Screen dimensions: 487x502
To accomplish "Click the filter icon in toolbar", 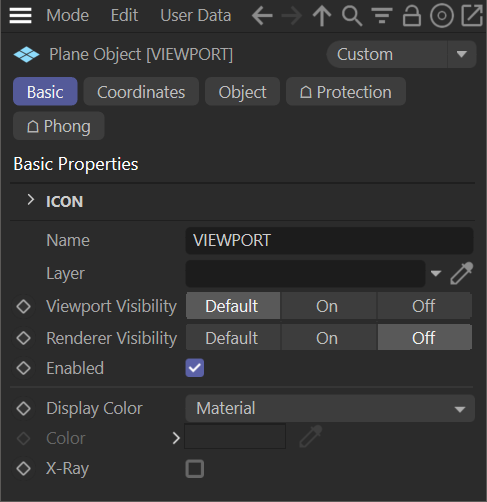I will 382,16.
